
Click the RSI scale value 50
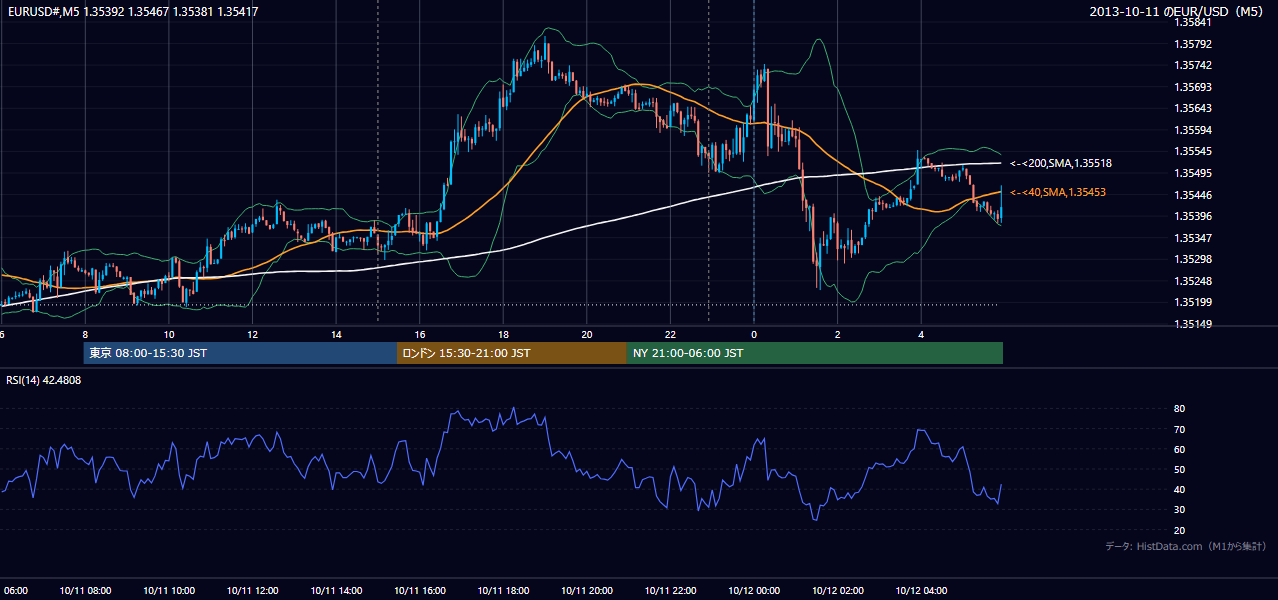coord(1179,469)
